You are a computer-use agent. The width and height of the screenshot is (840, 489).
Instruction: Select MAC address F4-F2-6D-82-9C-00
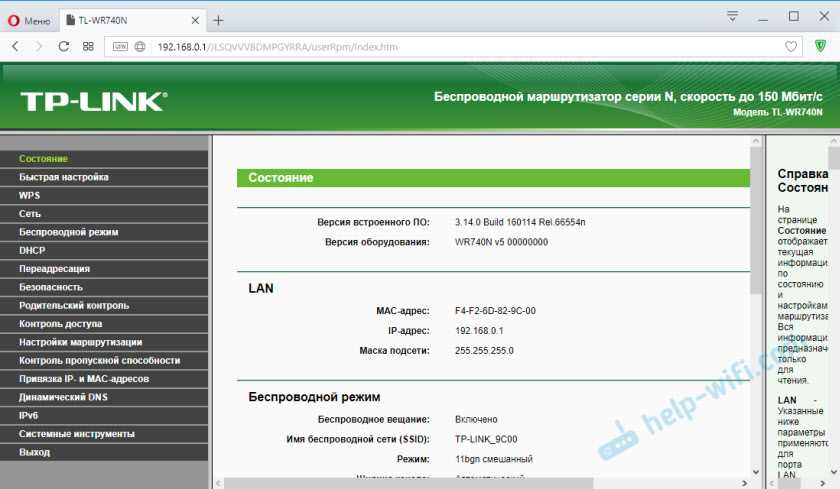pyautogui.click(x=495, y=311)
